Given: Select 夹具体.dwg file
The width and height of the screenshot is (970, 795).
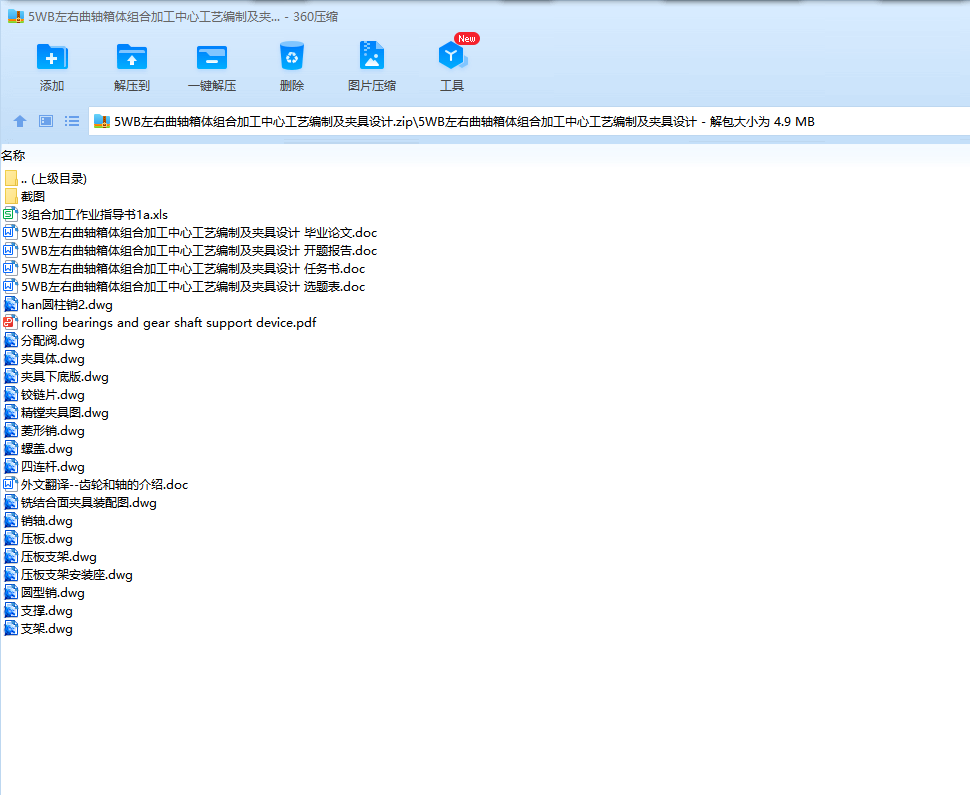Looking at the screenshot, I should (44, 359).
